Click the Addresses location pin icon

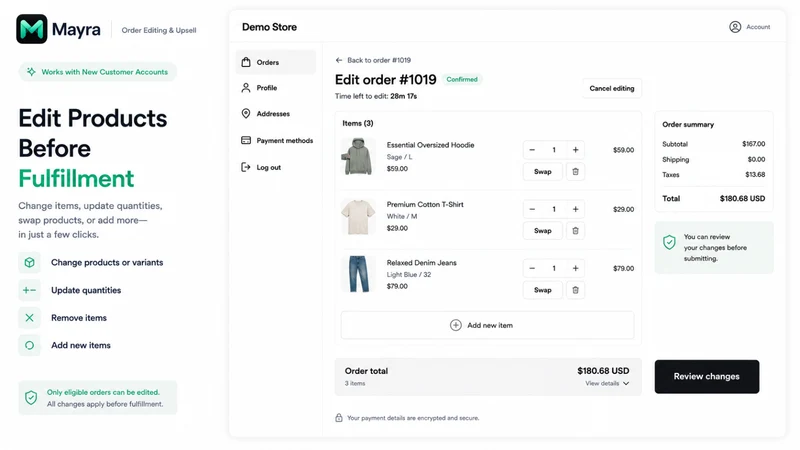(x=246, y=113)
